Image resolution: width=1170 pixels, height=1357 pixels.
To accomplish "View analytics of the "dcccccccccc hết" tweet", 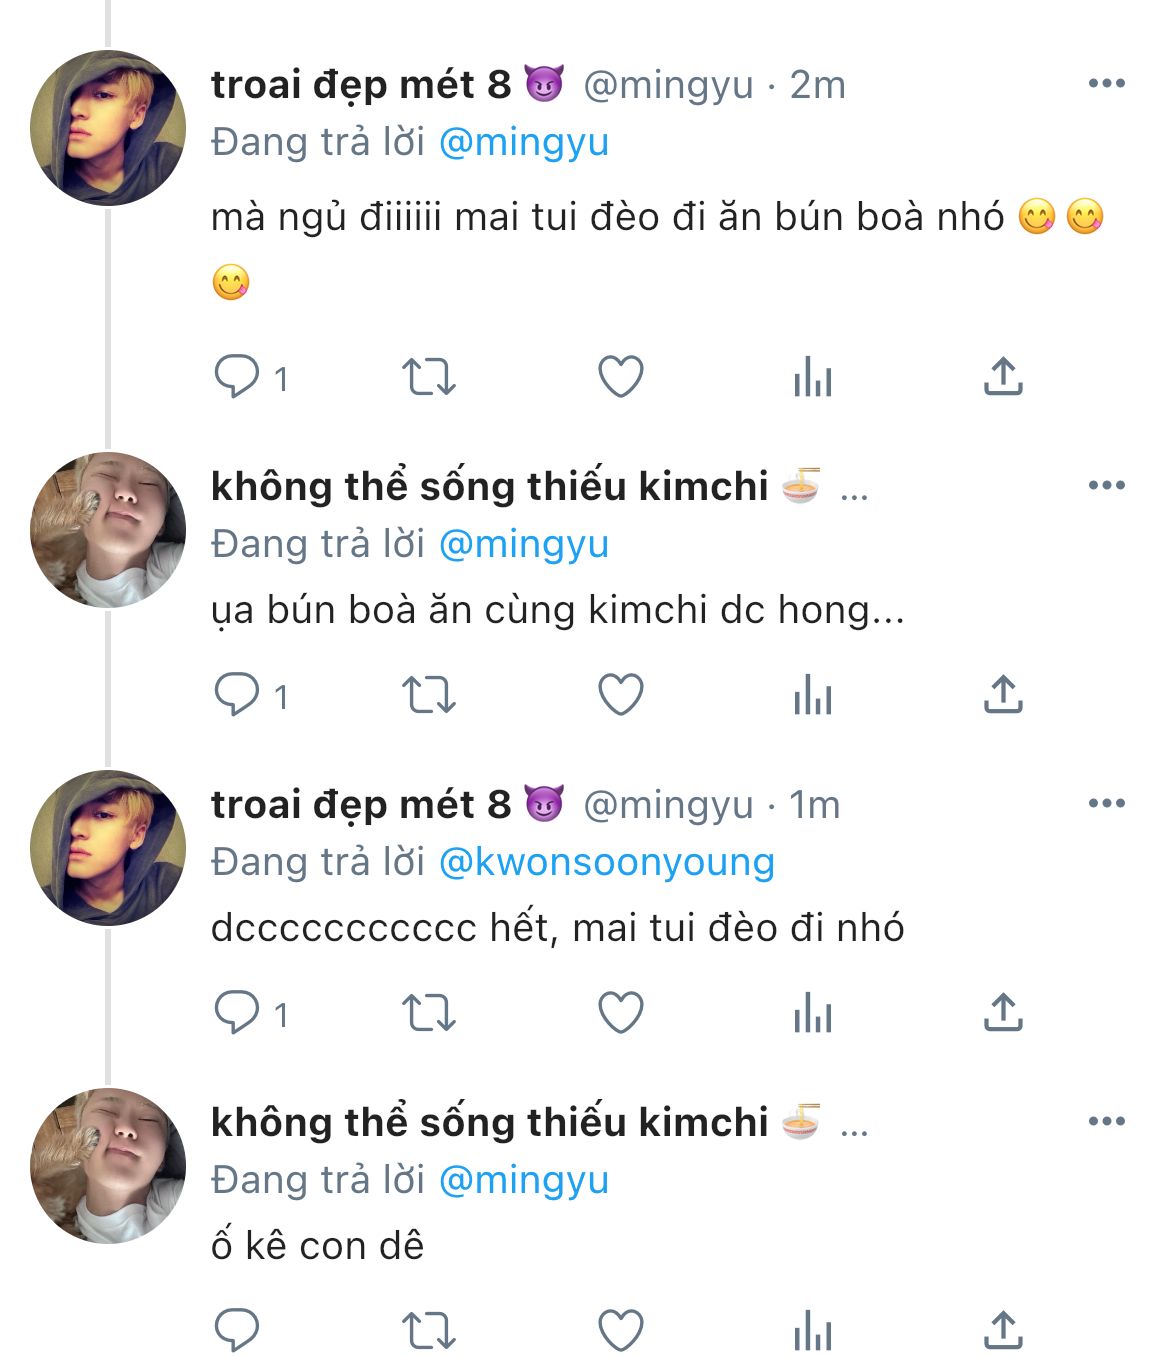I will coord(812,1013).
